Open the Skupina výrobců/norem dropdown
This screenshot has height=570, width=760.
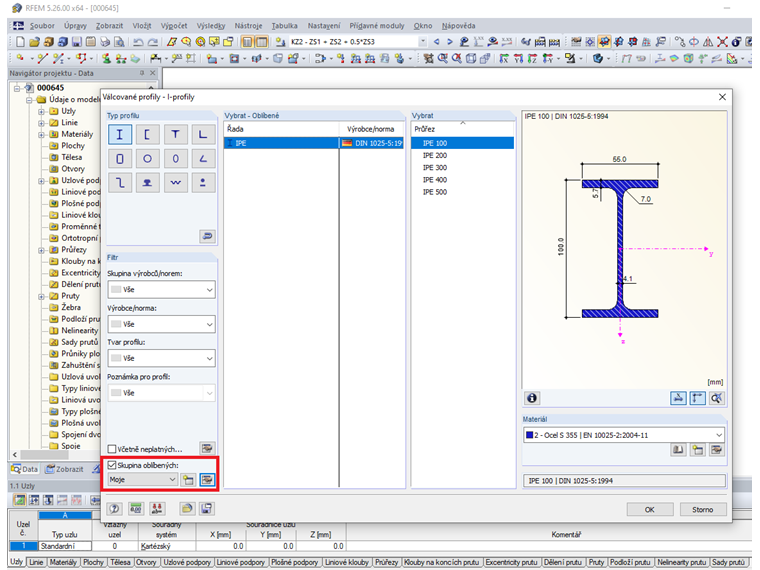point(161,289)
